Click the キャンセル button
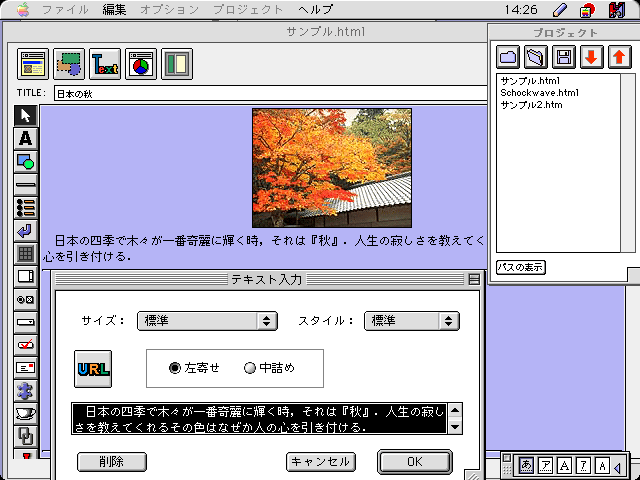640x480 pixels. point(320,462)
